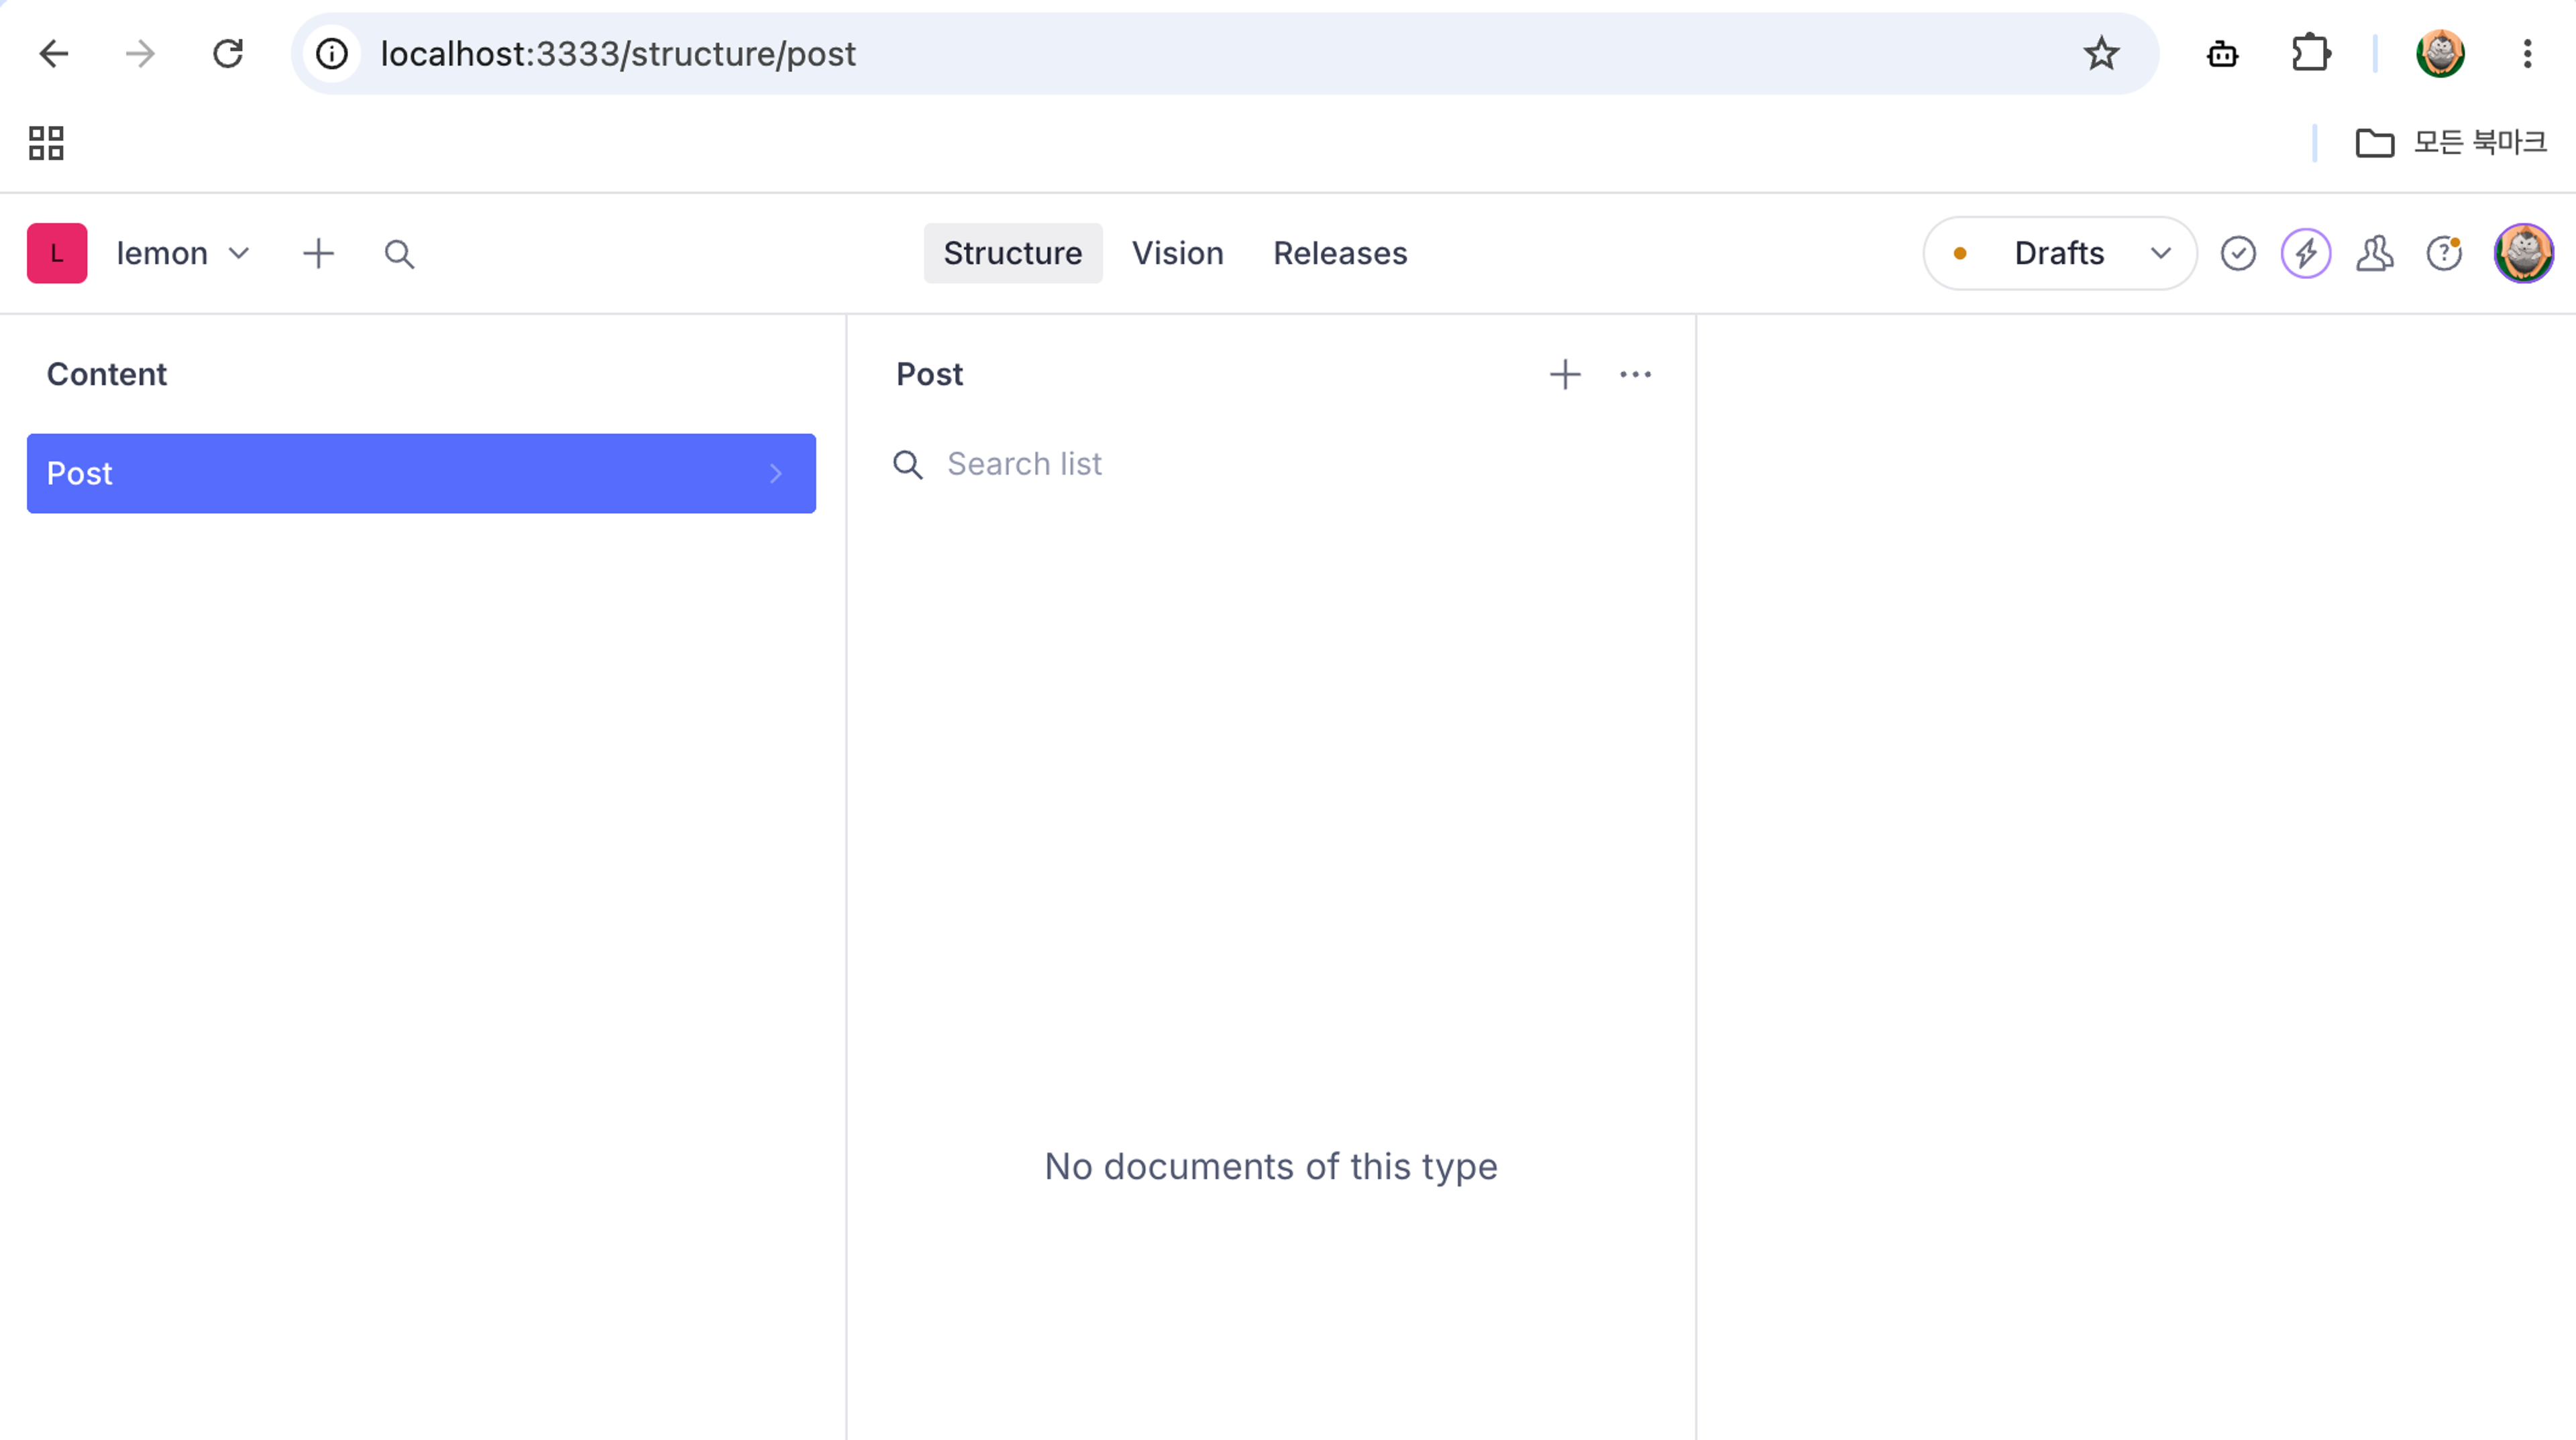Create new Post with plus icon
The image size is (2576, 1440).
pos(1565,374)
